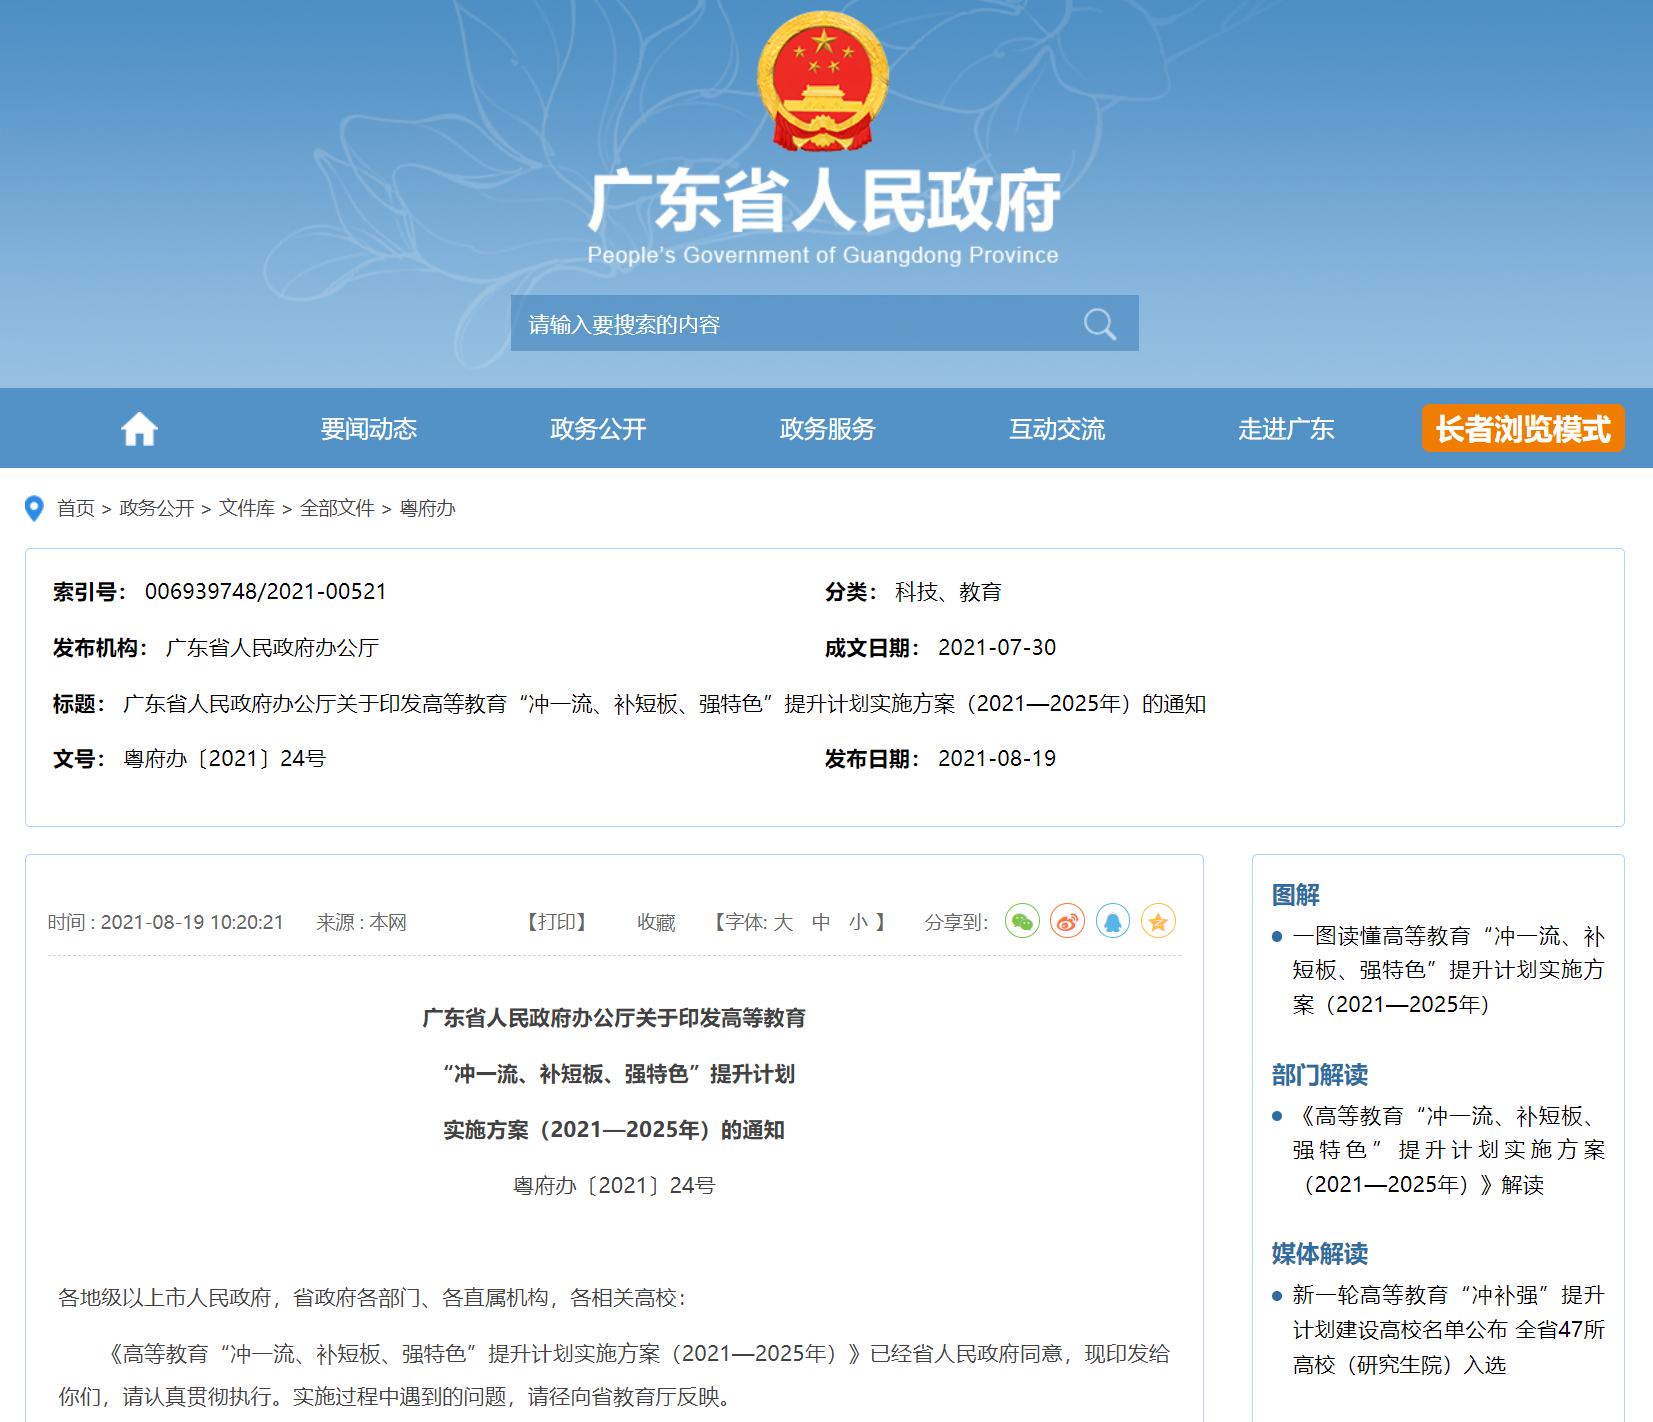1653x1422 pixels.
Task: Open the 要闻动态 menu
Action: (368, 429)
